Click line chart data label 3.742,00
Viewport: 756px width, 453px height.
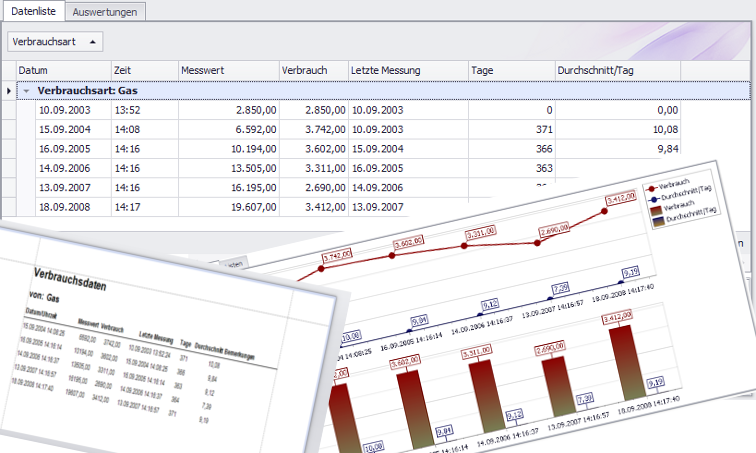point(337,256)
